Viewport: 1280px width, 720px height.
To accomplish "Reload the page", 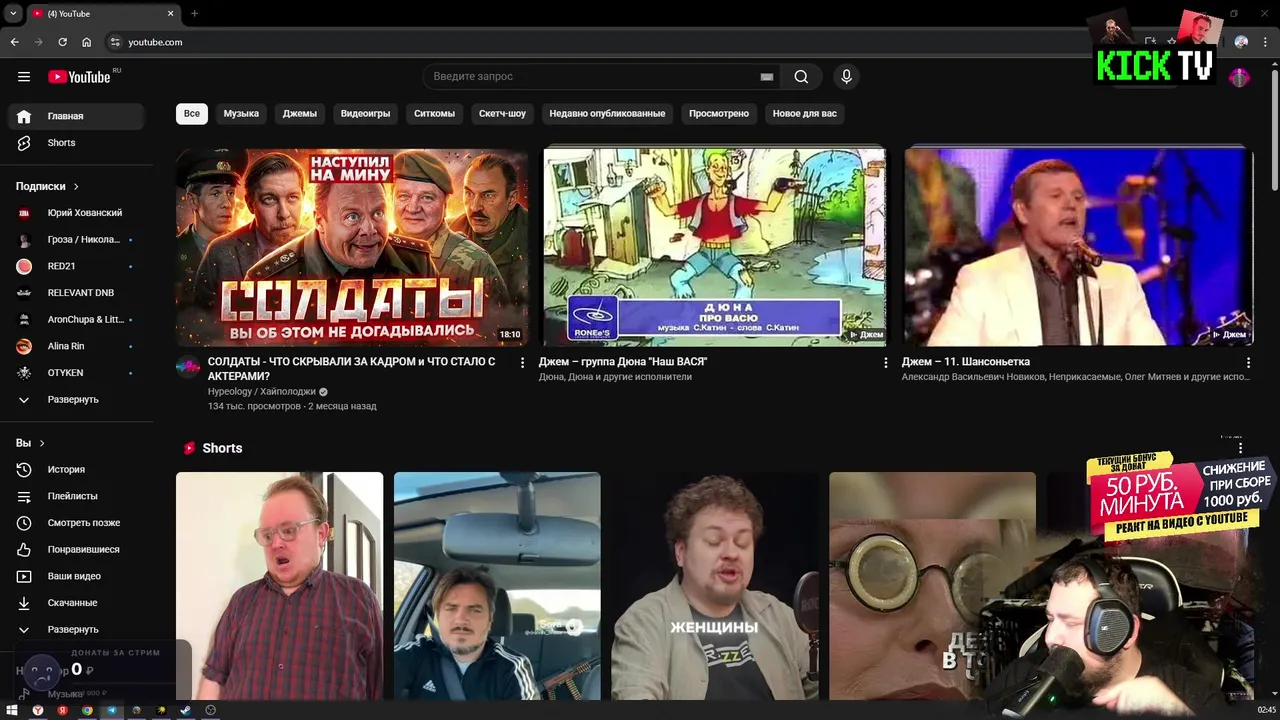I will tap(62, 42).
